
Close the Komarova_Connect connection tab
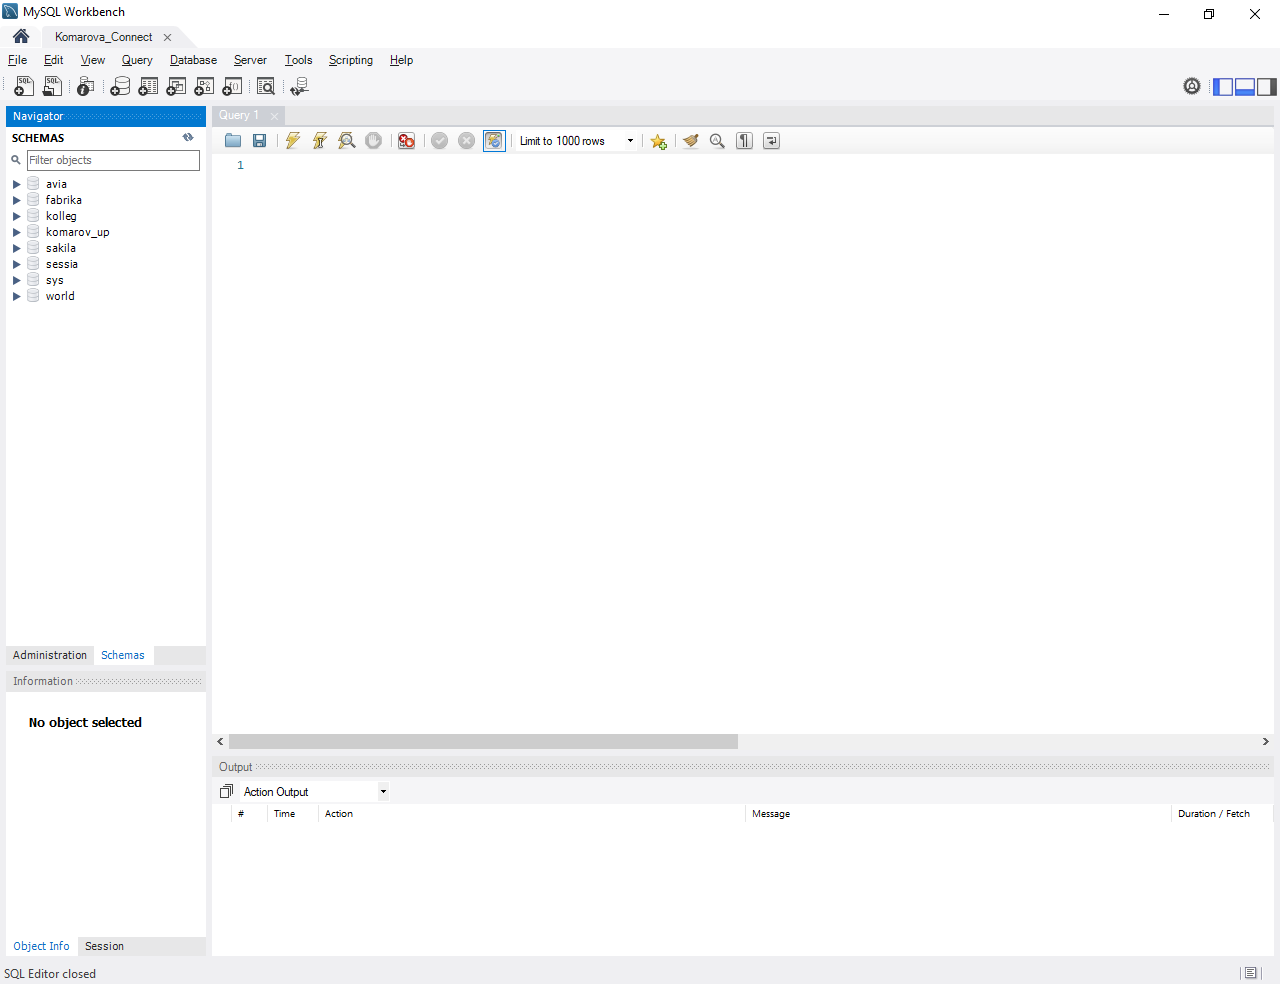click(167, 37)
